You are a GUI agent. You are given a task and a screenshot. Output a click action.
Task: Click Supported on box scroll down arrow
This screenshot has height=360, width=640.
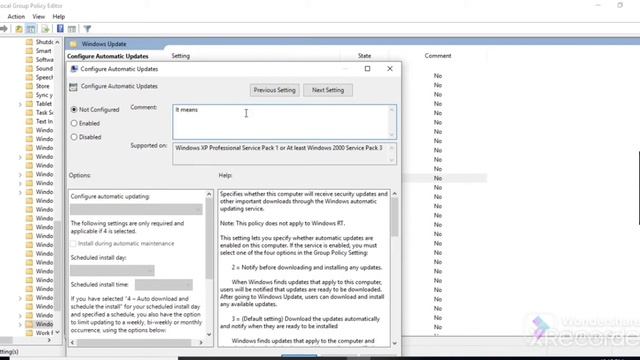[391, 160]
